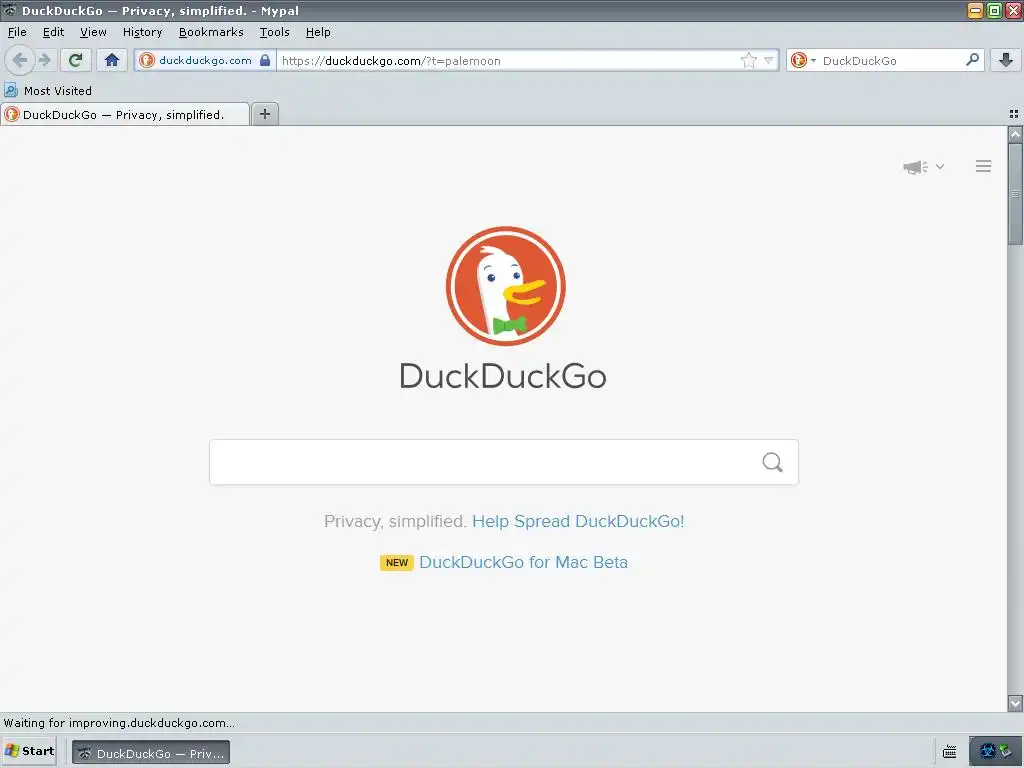Click the Start button
Viewport: 1024px width, 768px height.
pyautogui.click(x=29, y=751)
